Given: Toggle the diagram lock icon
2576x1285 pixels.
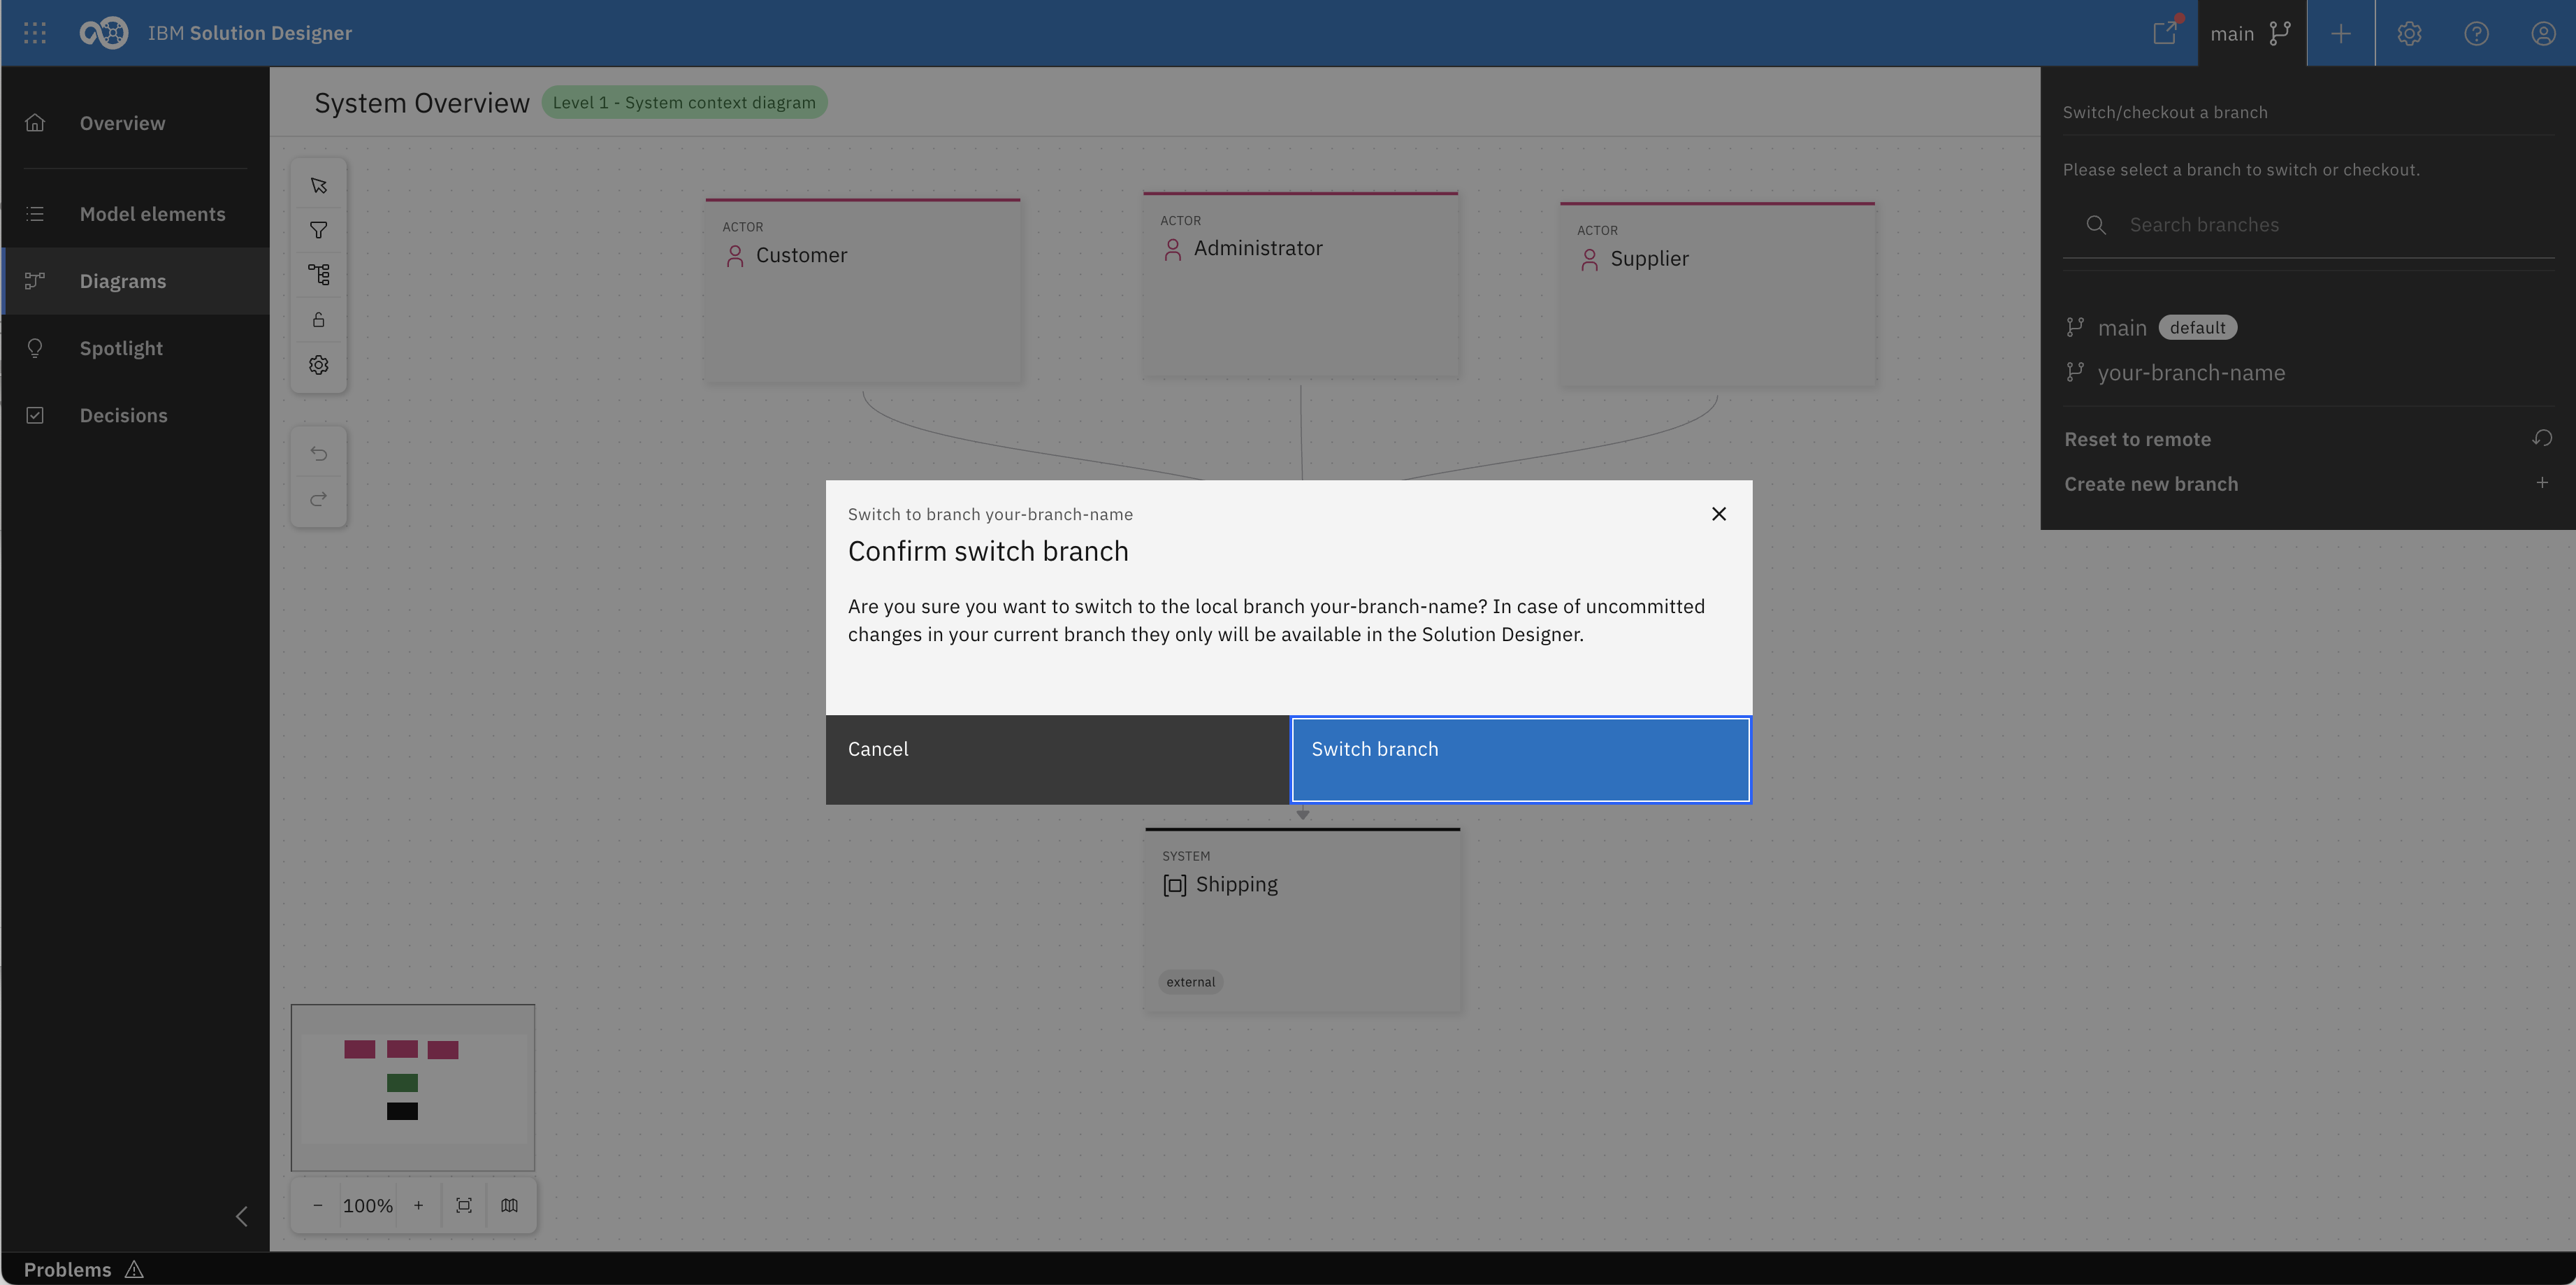Looking at the screenshot, I should click(x=318, y=320).
